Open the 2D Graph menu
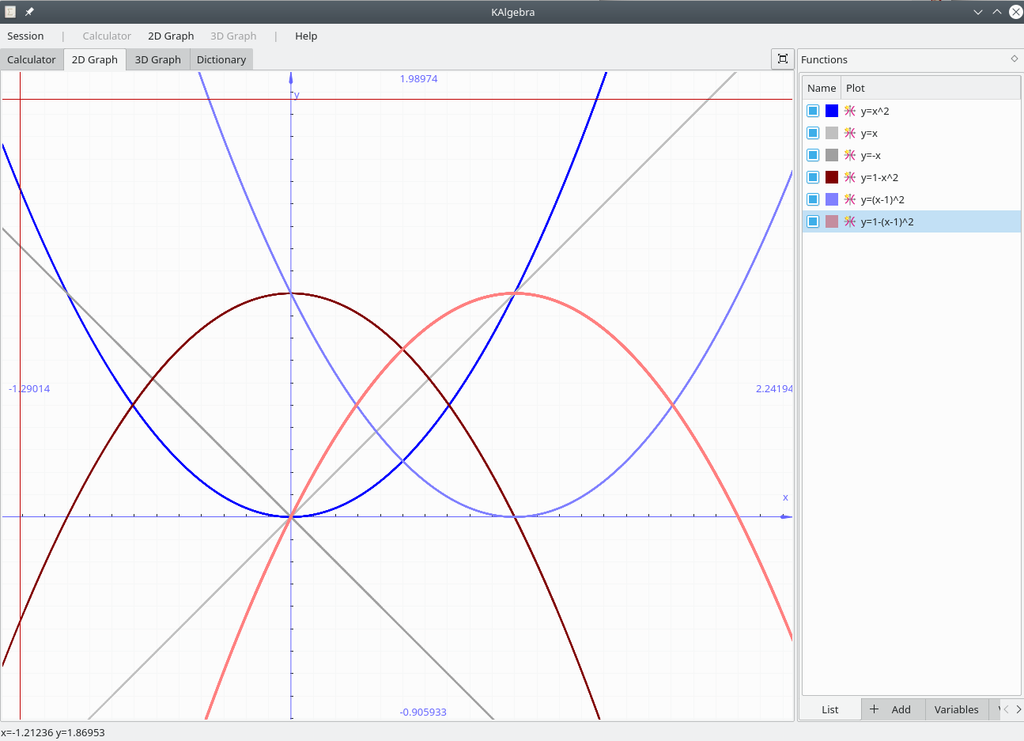This screenshot has width=1024, height=741. [x=170, y=36]
